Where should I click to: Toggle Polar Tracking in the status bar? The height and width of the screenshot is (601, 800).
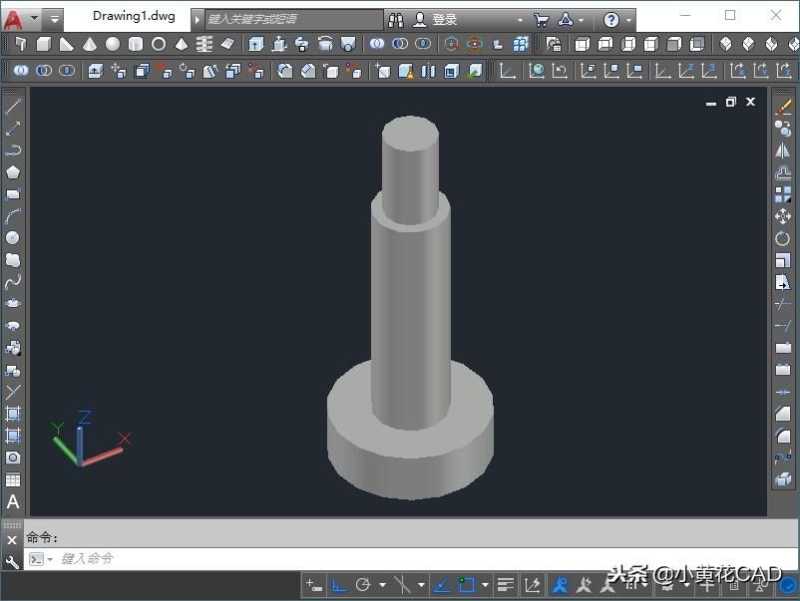(x=362, y=585)
